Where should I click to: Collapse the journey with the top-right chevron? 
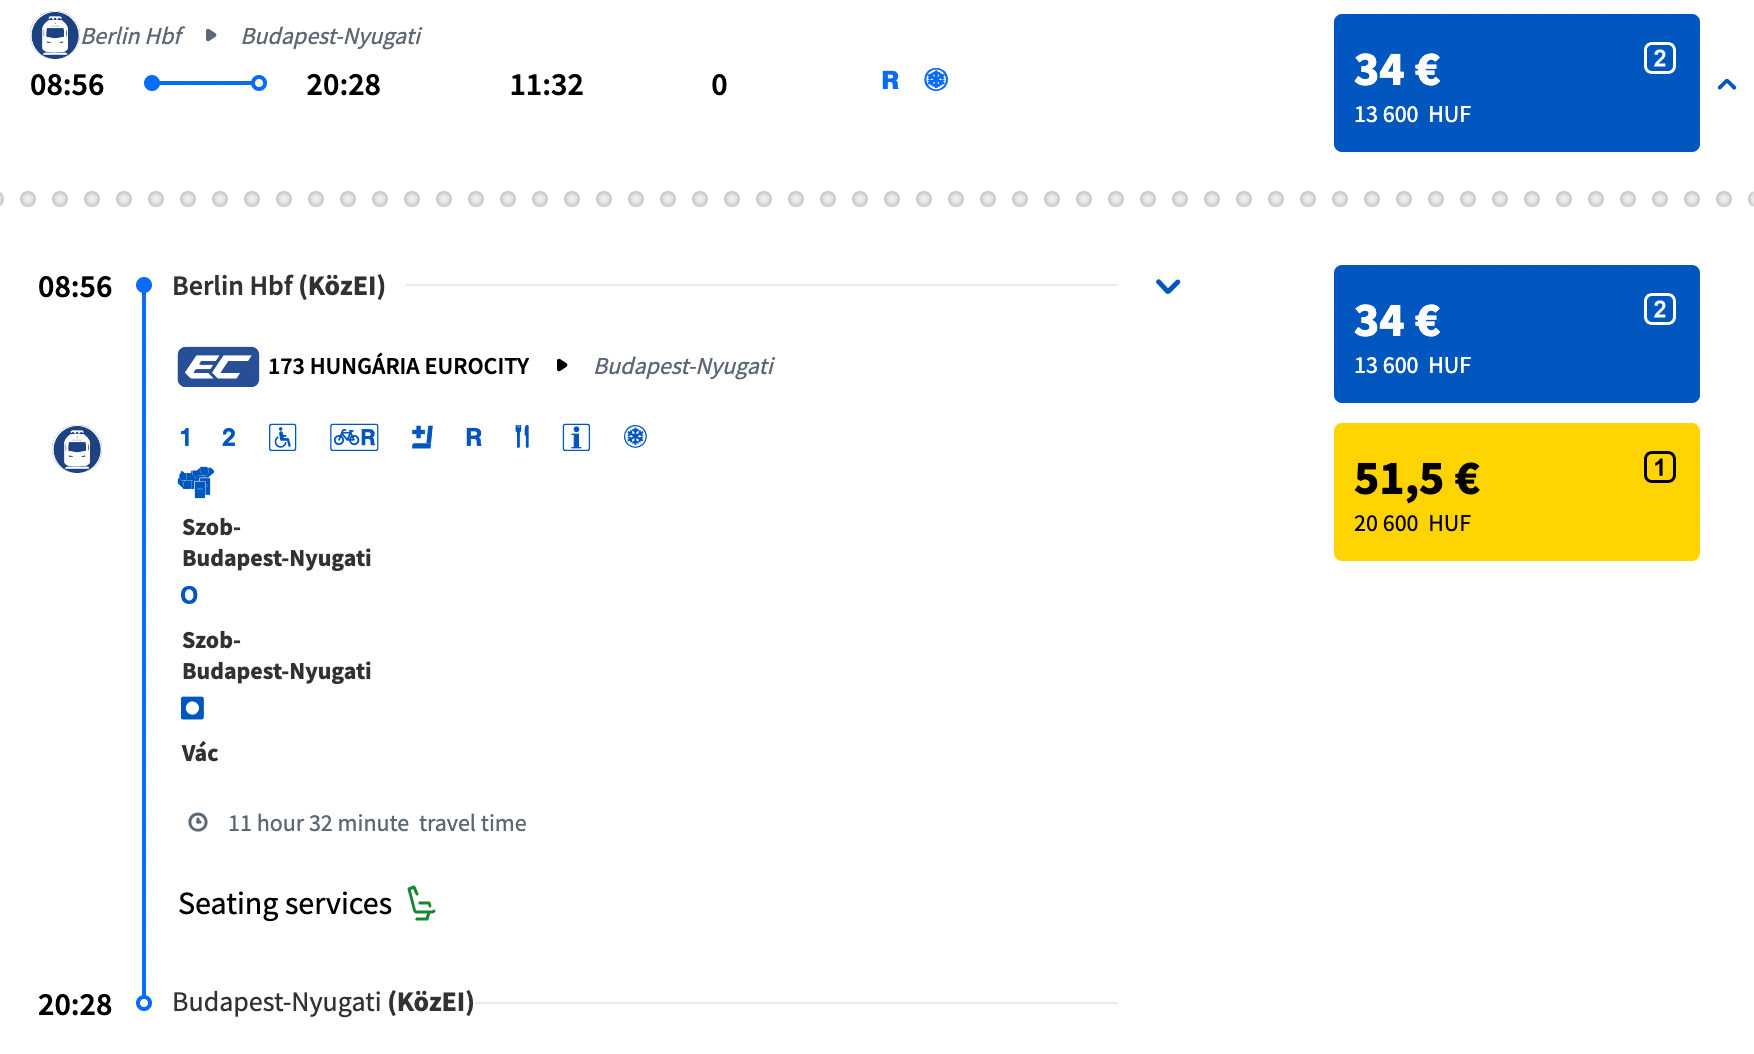click(1726, 85)
